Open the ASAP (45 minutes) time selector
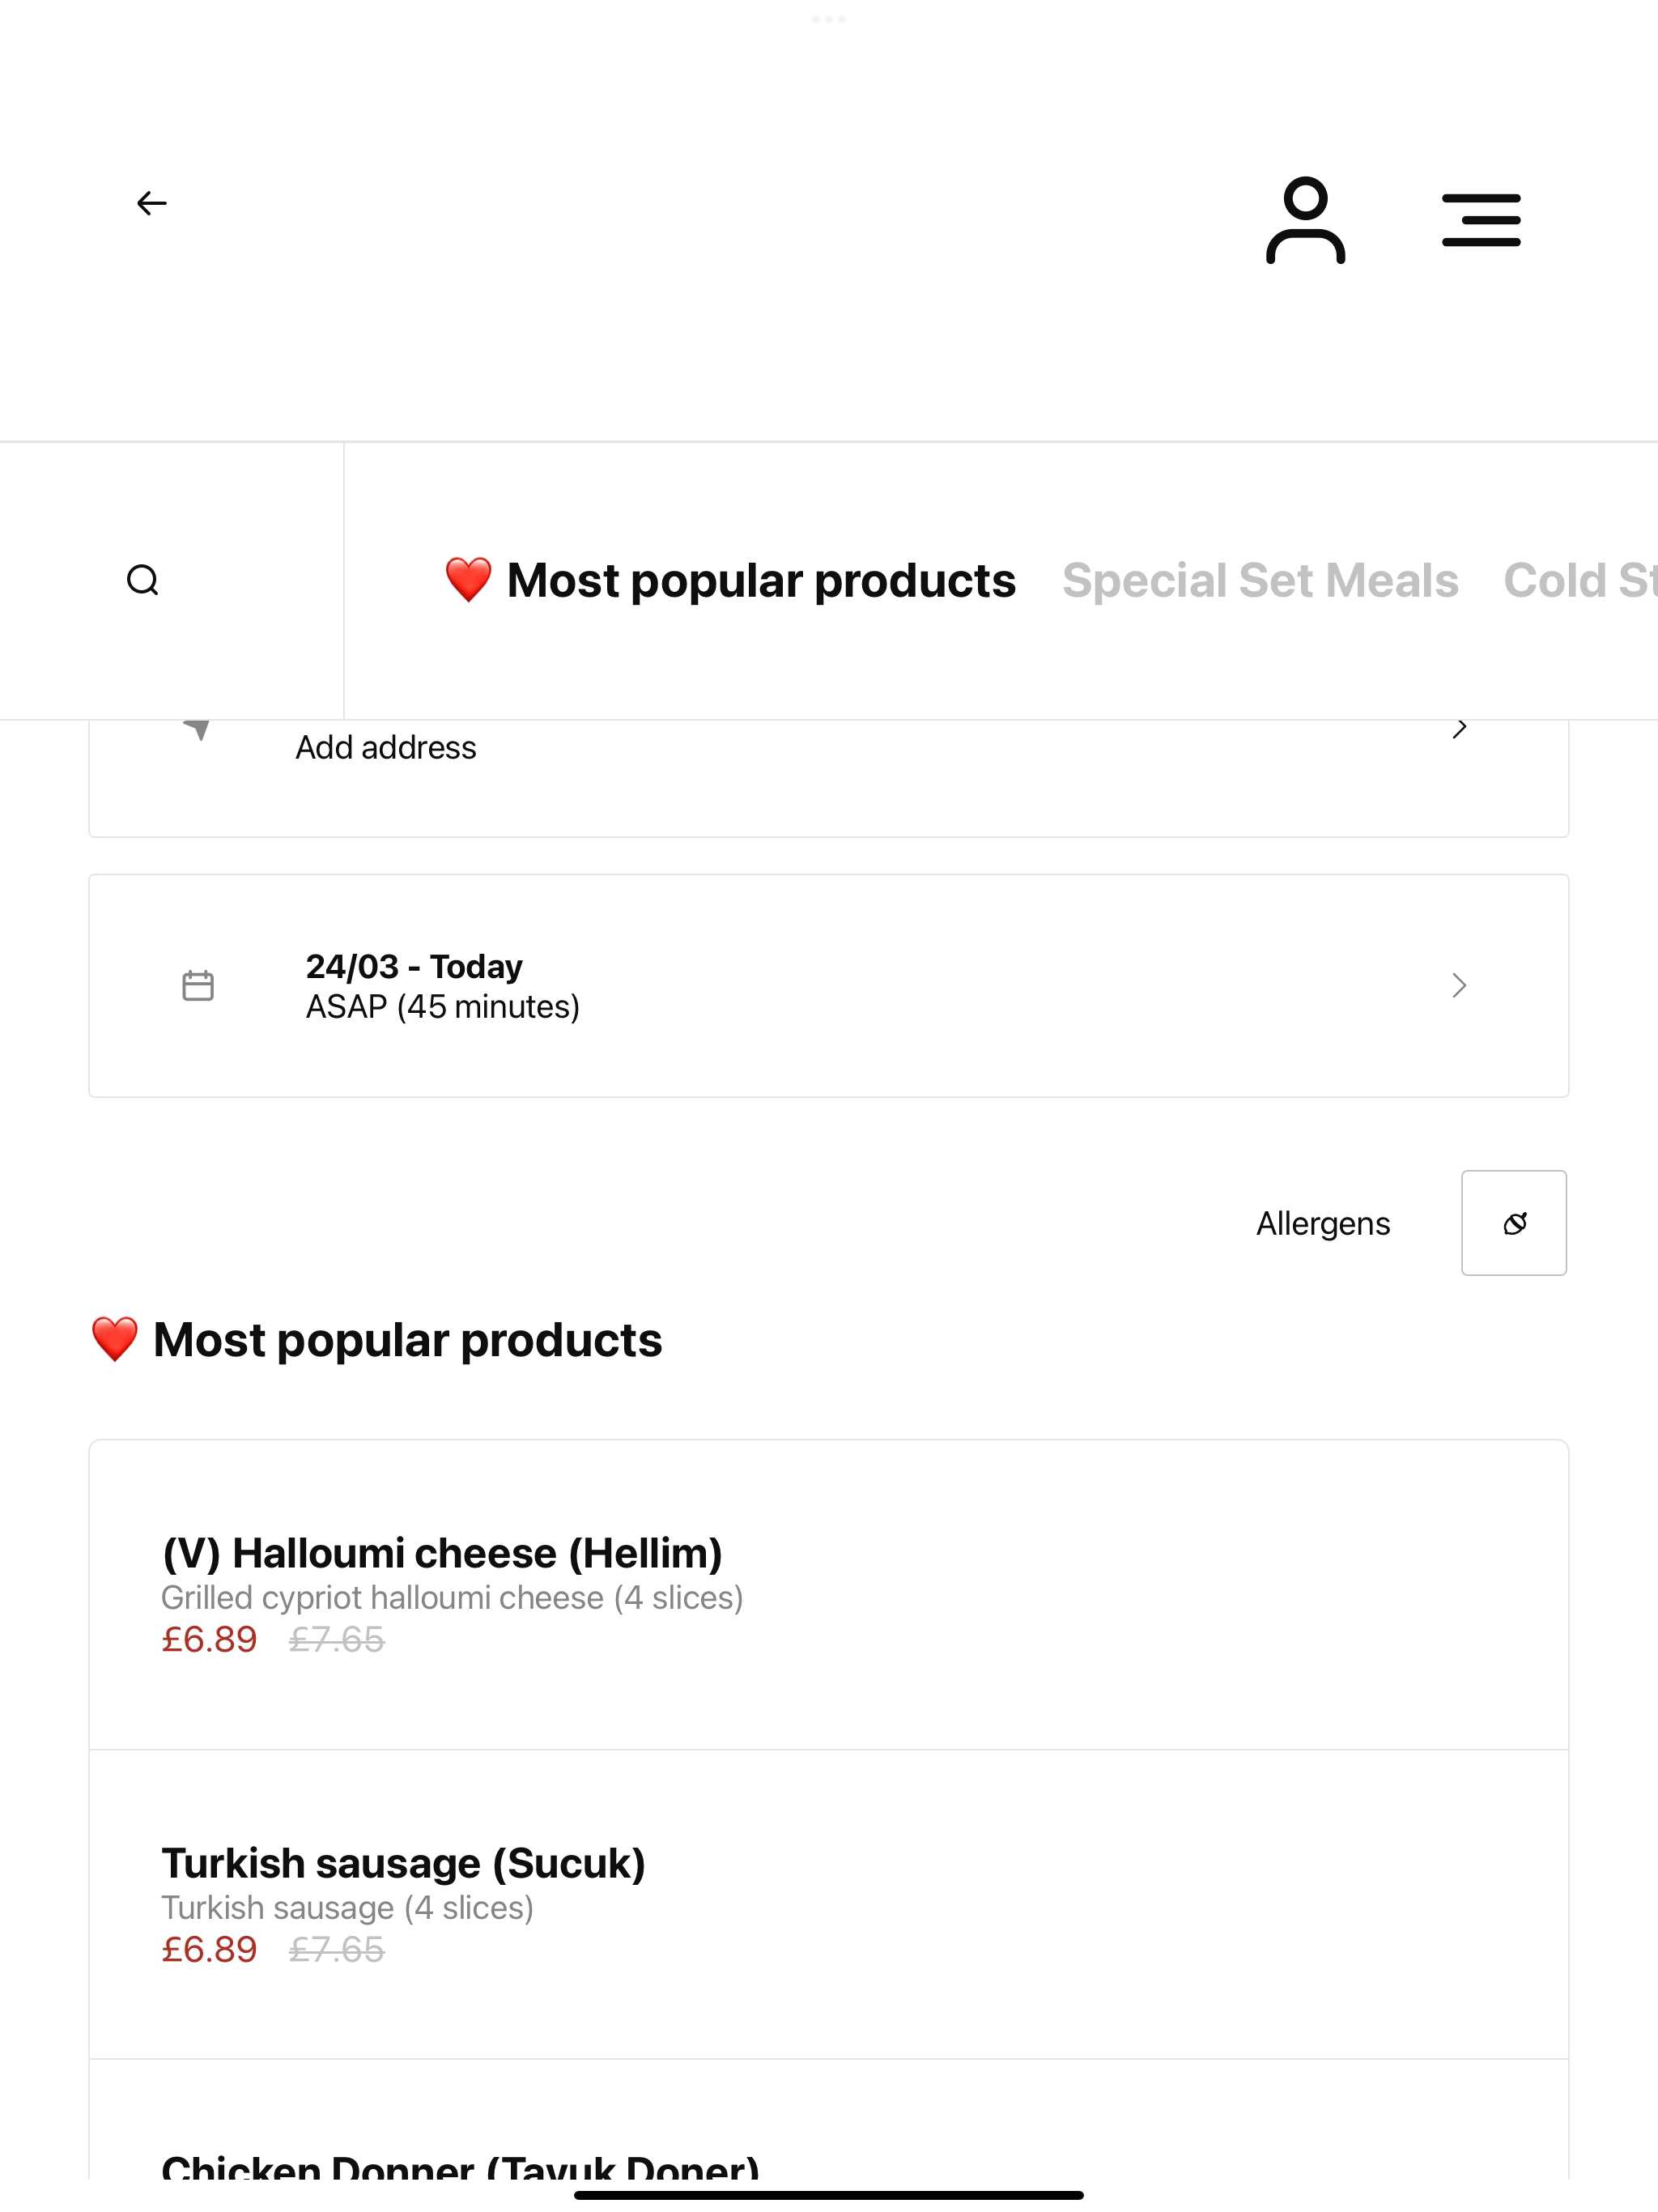The width and height of the screenshot is (1658, 2212). pyautogui.click(x=442, y=1006)
